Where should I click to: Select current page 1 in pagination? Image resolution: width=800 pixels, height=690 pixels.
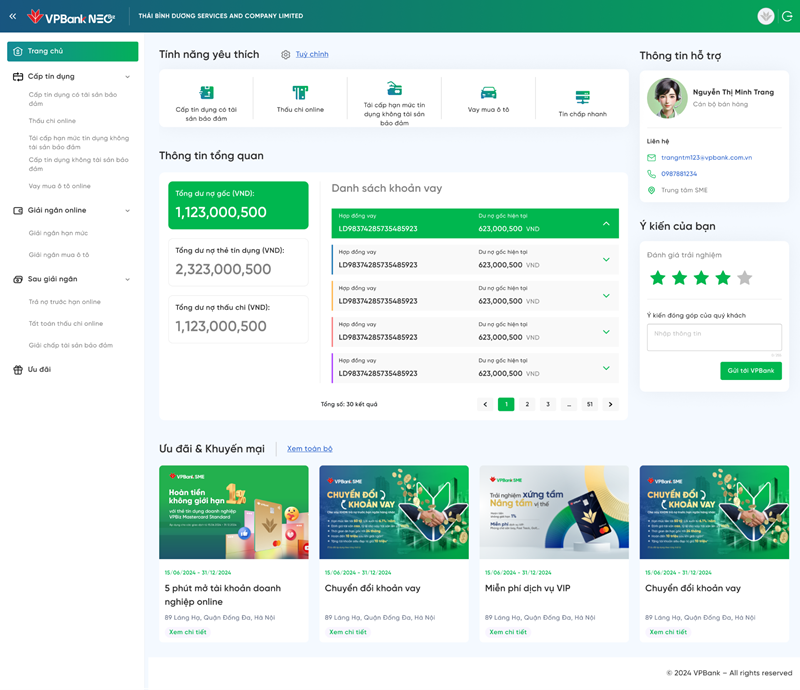[506, 405]
